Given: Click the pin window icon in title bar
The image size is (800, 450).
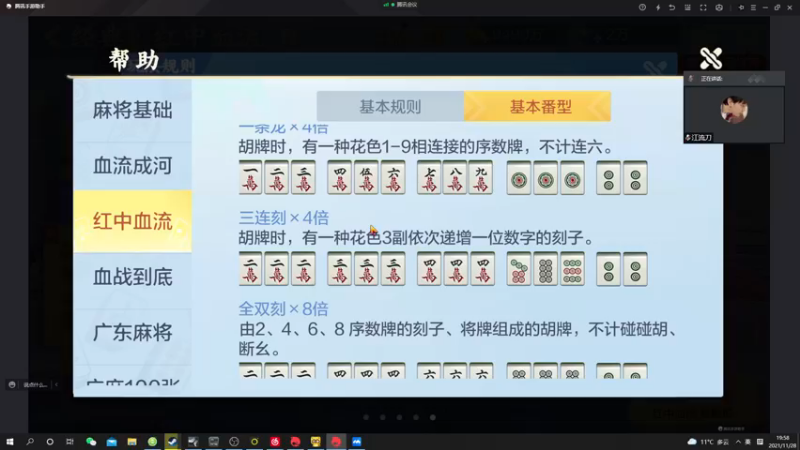Looking at the screenshot, I should coord(741,7).
